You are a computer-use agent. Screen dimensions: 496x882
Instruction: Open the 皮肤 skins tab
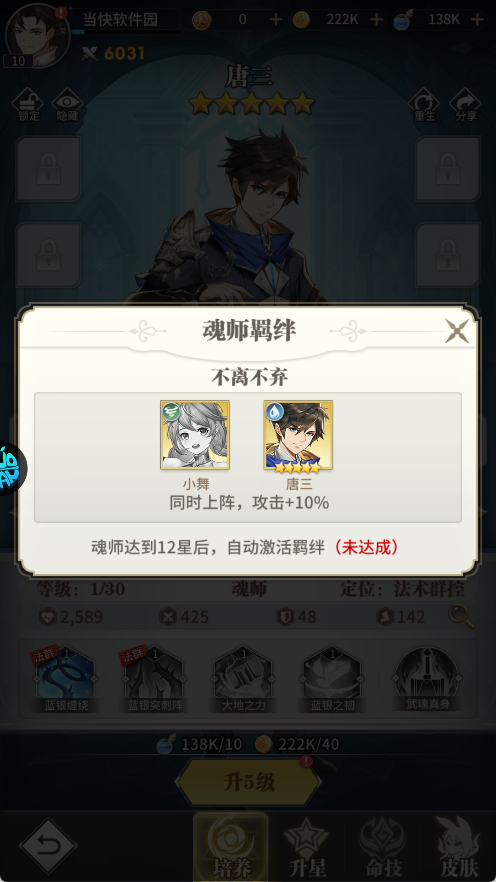[x=459, y=847]
